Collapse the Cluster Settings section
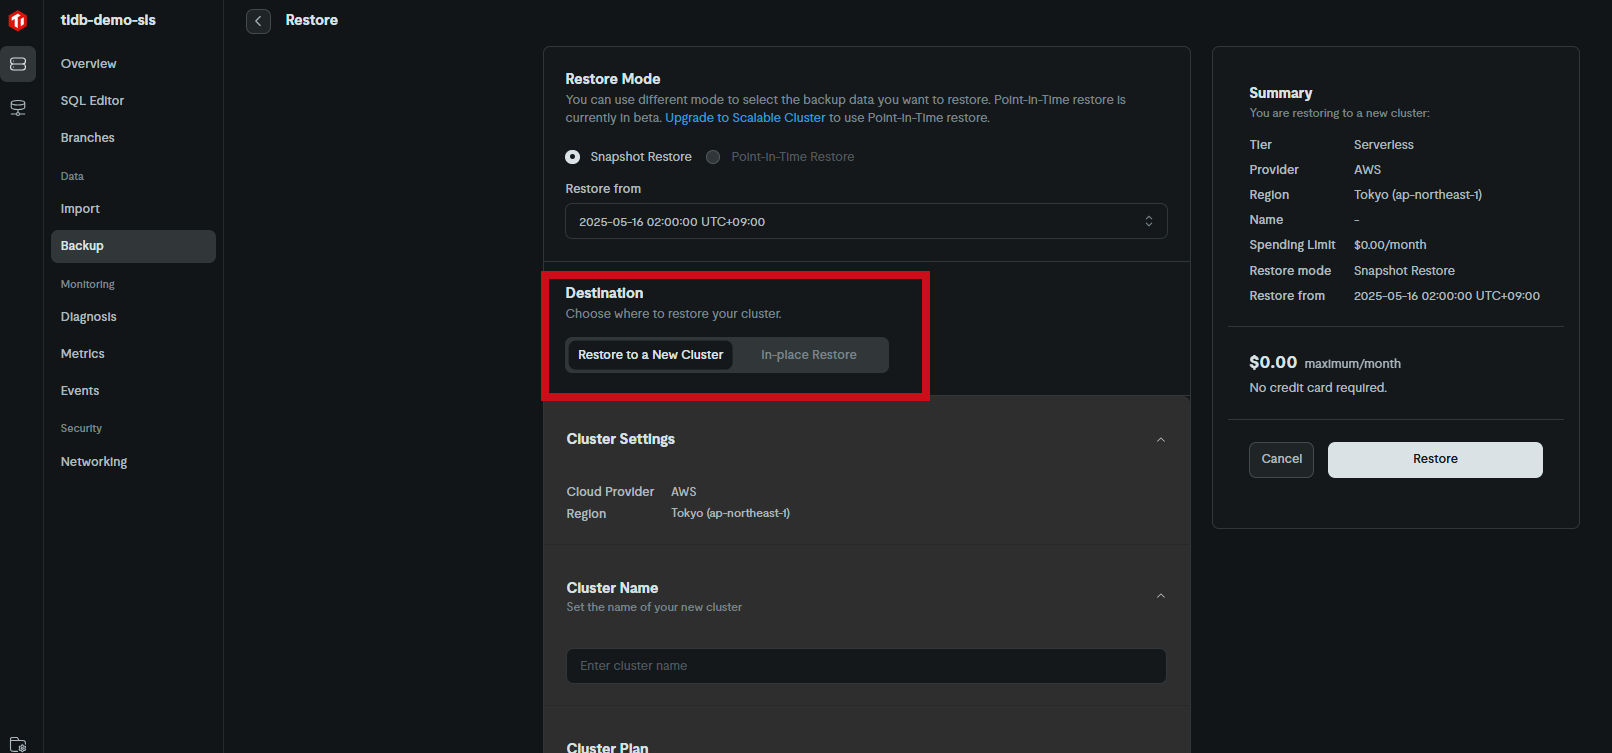Viewport: 1612px width, 753px height. [1161, 440]
